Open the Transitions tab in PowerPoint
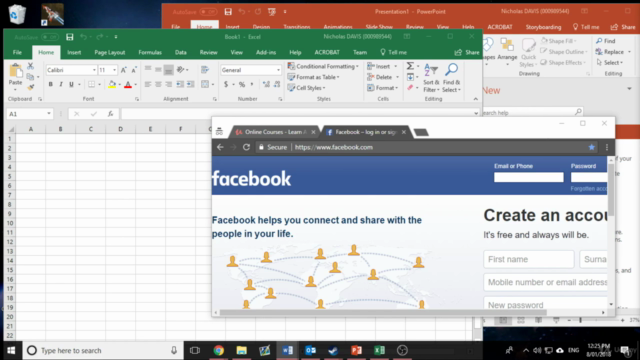Screen dimensions: 640x360 point(297,27)
